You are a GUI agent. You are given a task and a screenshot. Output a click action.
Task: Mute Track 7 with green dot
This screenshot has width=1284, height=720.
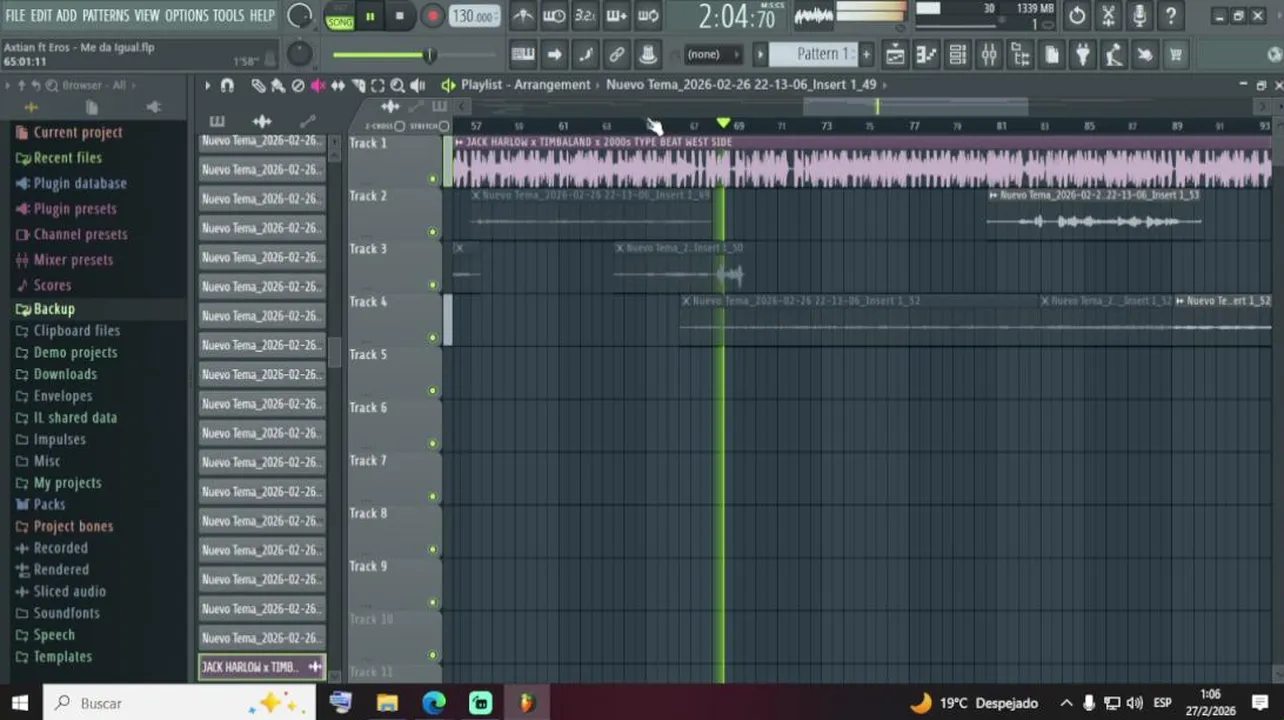(x=433, y=497)
